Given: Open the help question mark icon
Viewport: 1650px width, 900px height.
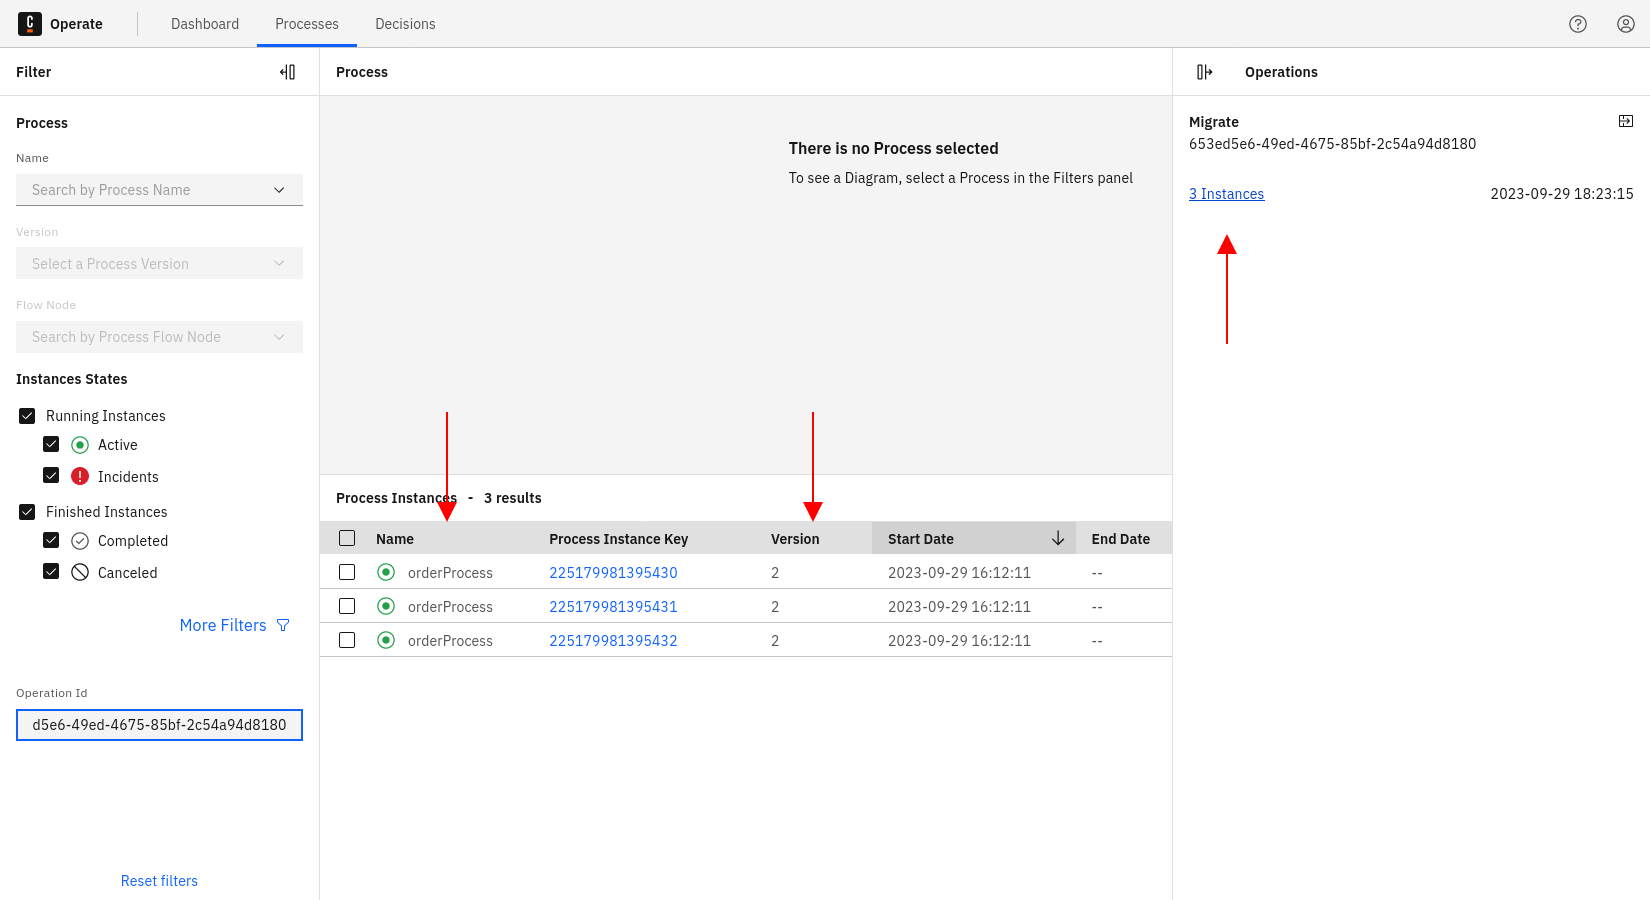Looking at the screenshot, I should coord(1578,24).
